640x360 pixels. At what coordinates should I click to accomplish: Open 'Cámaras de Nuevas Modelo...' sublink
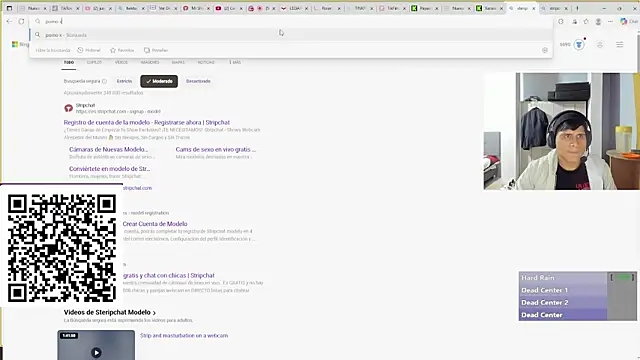click(x=109, y=149)
